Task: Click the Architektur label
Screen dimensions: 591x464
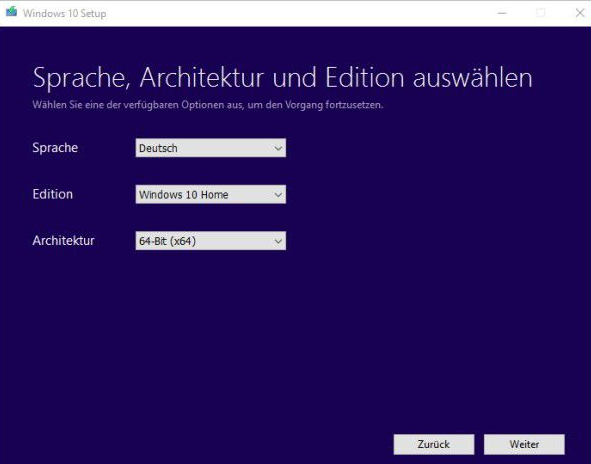Action: (63, 240)
